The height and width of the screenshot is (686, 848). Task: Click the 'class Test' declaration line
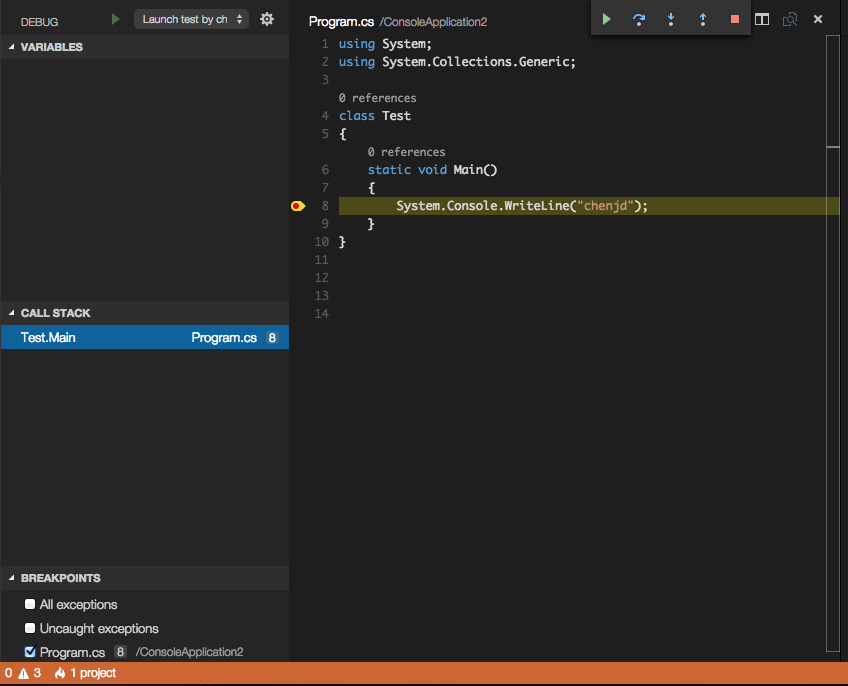375,116
